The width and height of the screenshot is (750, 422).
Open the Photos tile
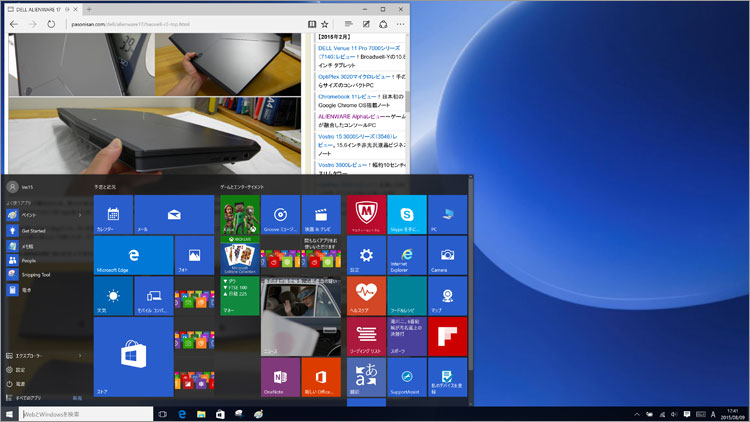[x=194, y=255]
